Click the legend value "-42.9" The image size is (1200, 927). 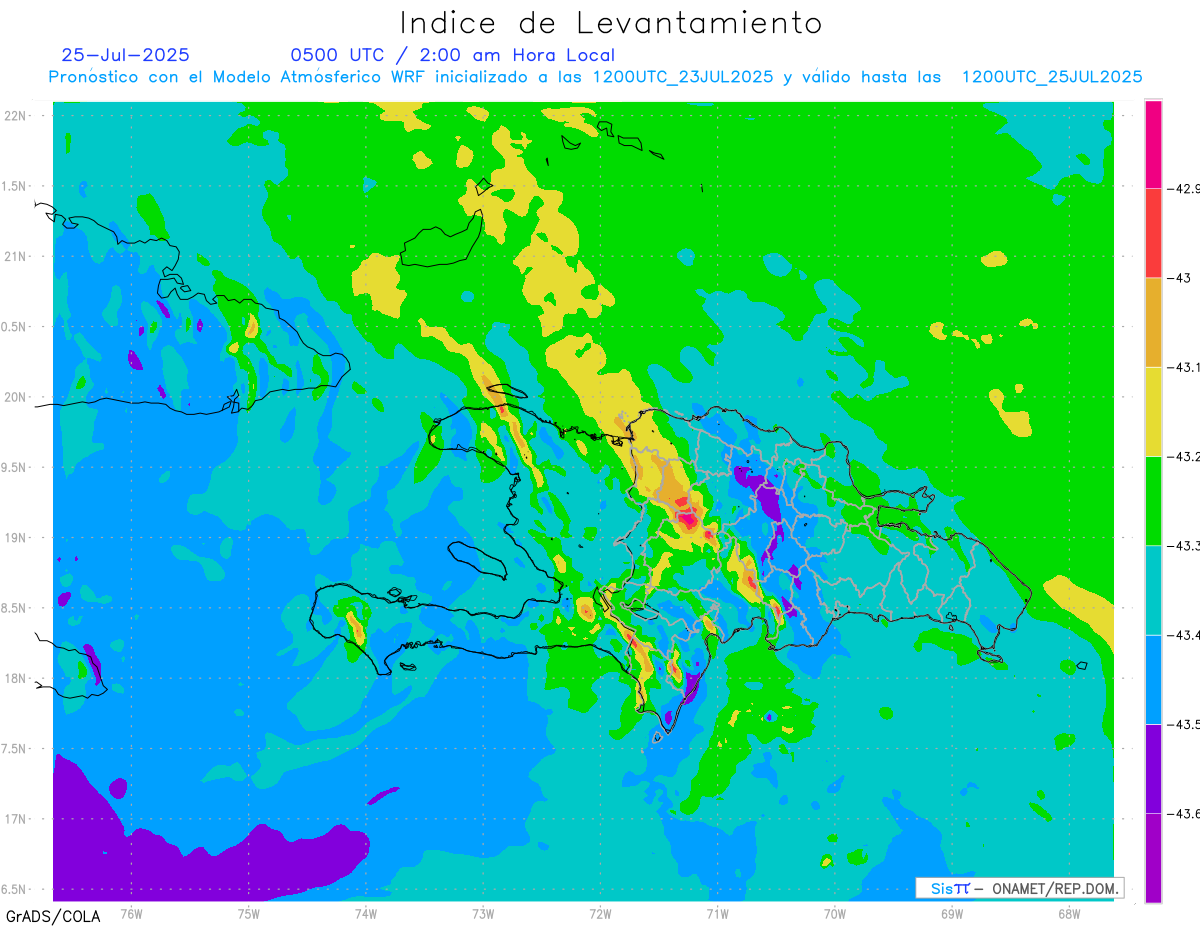[x=1184, y=188]
